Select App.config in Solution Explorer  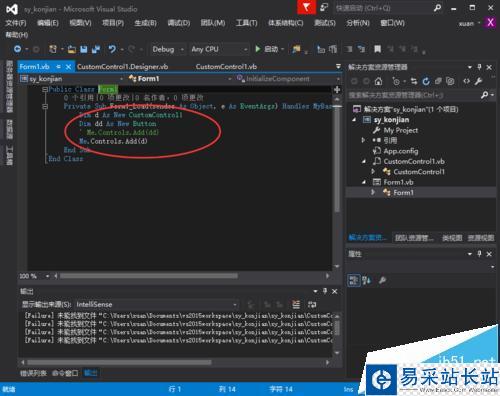(401, 151)
